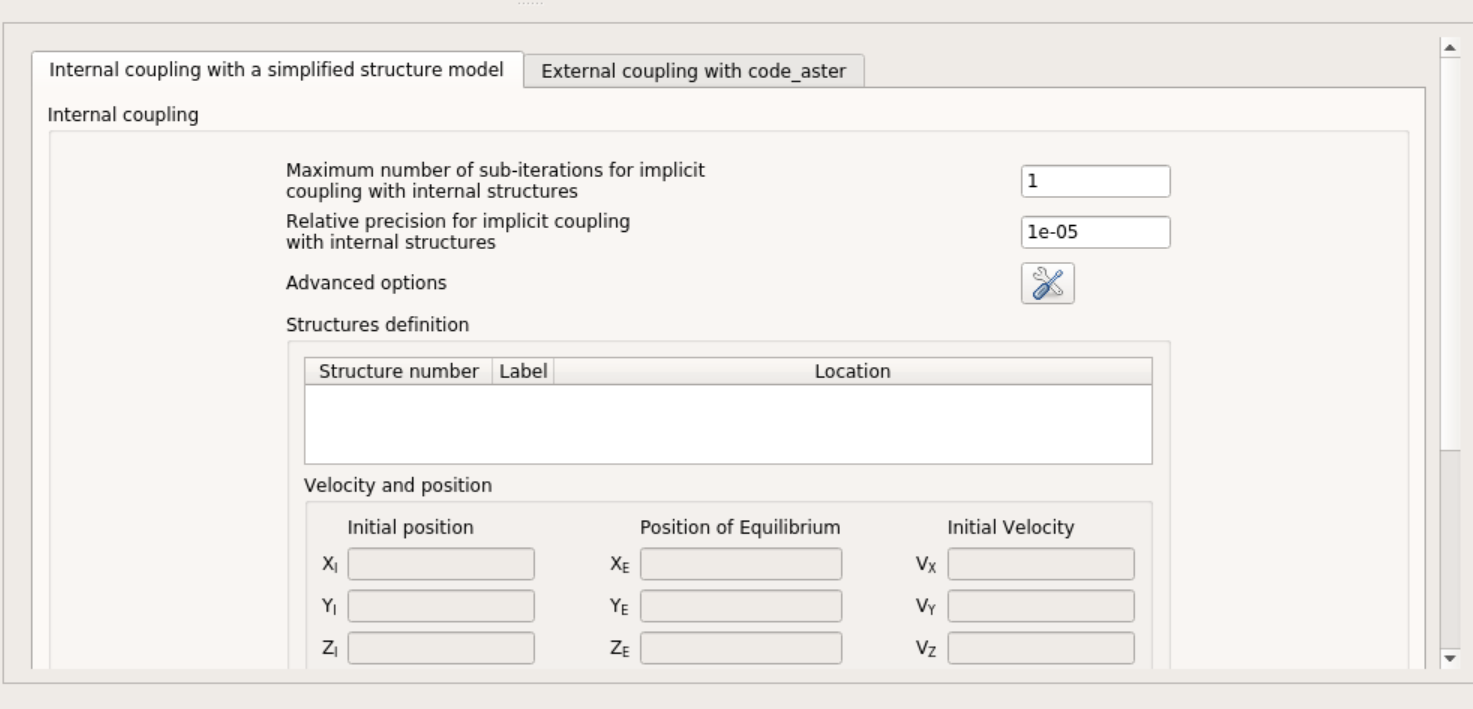The image size is (1473, 709).
Task: Select Internal coupling with simplified structure tab
Action: pyautogui.click(x=276, y=70)
